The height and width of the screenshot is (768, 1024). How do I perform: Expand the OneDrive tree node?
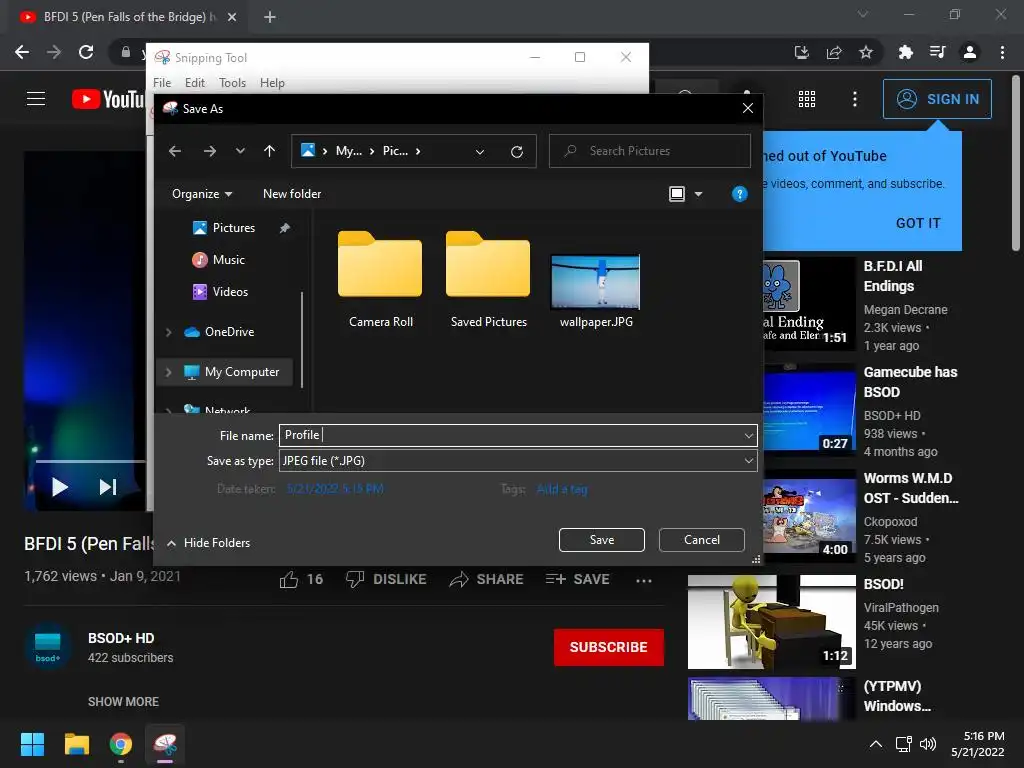click(168, 332)
